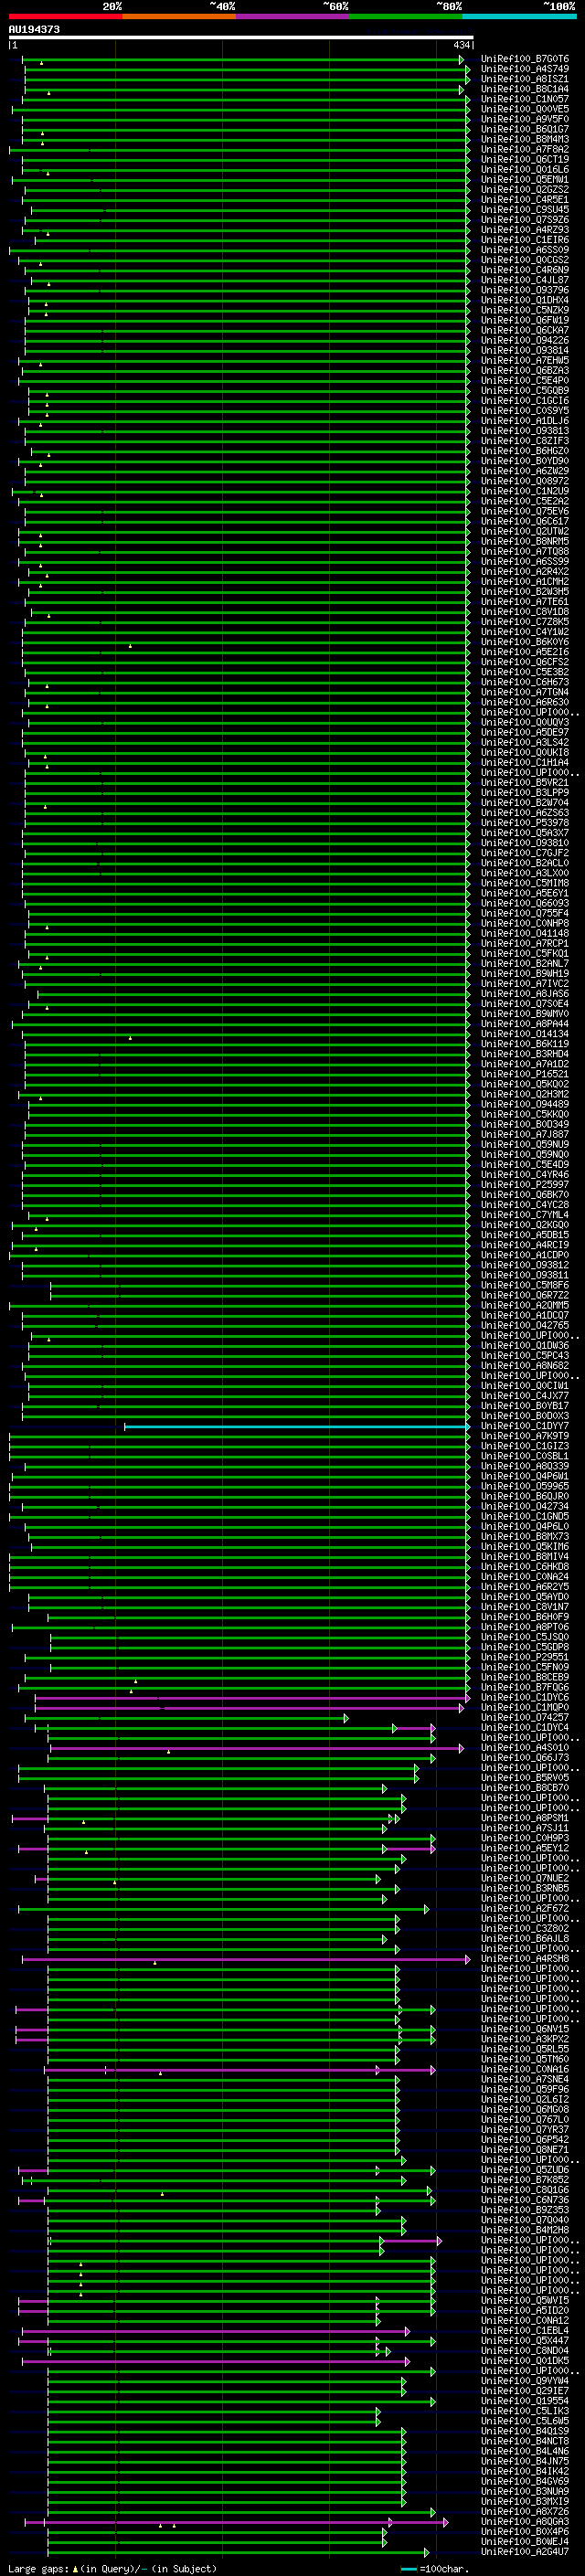The image size is (585, 2576).
Task: Click the purple alignment bar for UniRef100_C1DYC6
Action: point(252,1698)
